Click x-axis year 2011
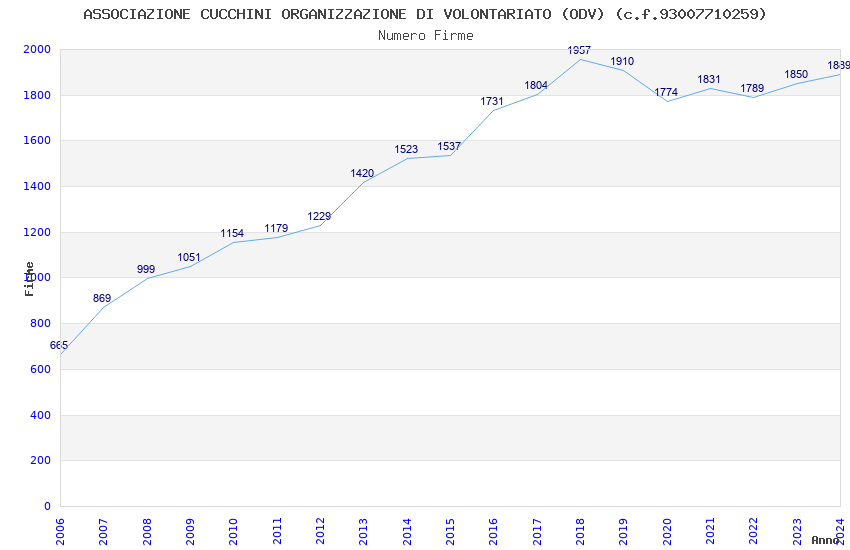 [x=277, y=532]
